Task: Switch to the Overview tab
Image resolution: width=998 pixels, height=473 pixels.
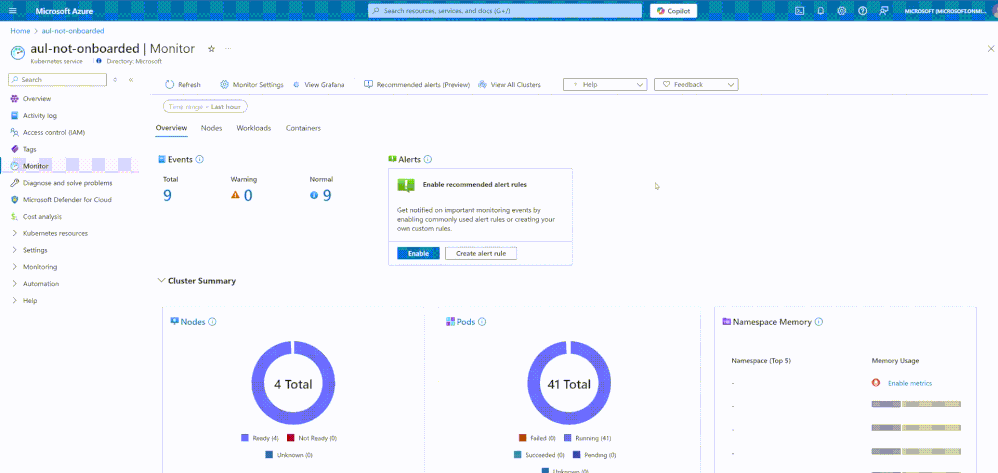Action: coord(171,128)
